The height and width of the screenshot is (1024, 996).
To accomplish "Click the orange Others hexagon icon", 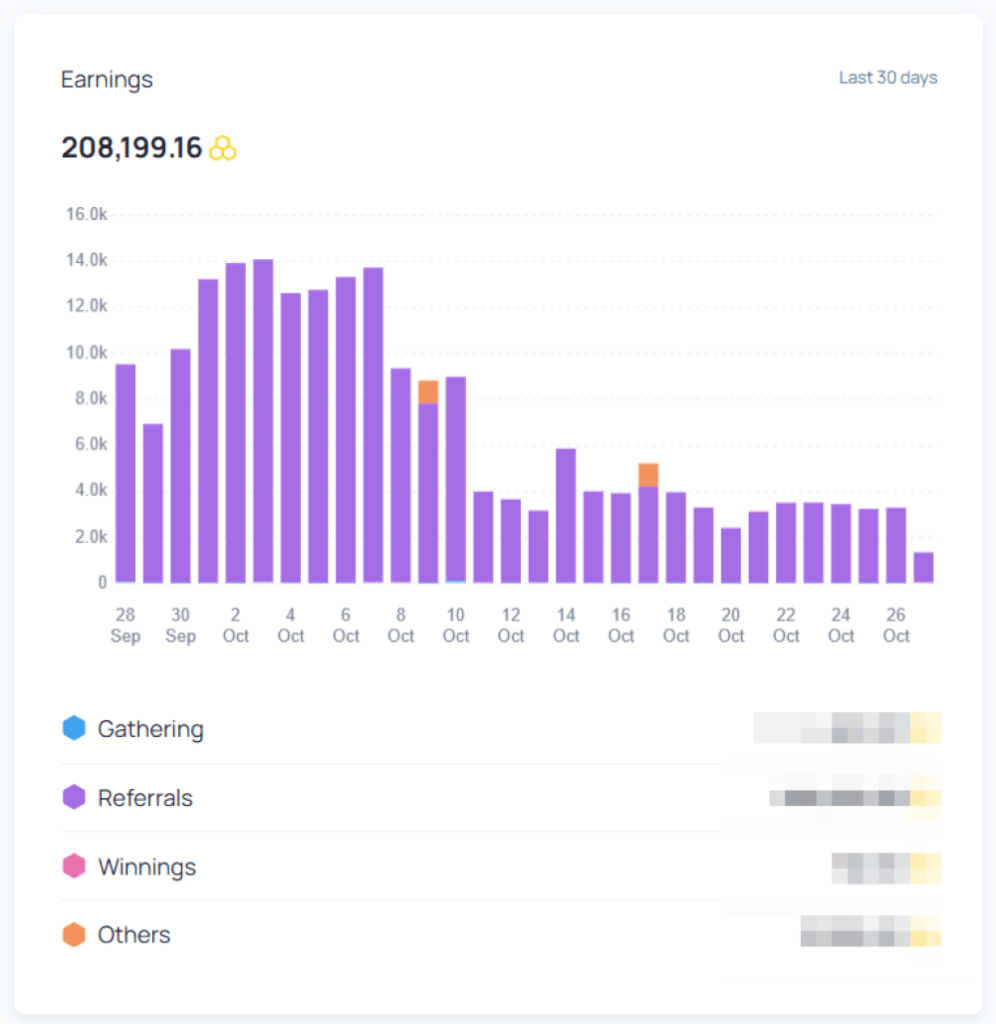I will [x=74, y=935].
